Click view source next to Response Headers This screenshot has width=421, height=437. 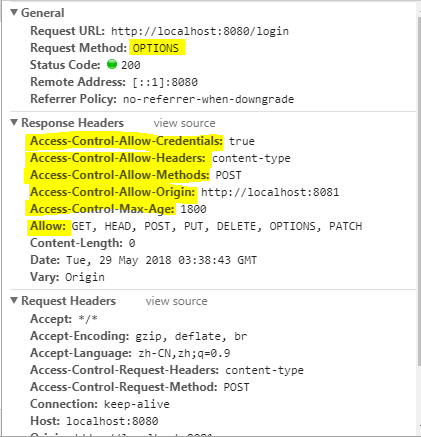[x=184, y=123]
